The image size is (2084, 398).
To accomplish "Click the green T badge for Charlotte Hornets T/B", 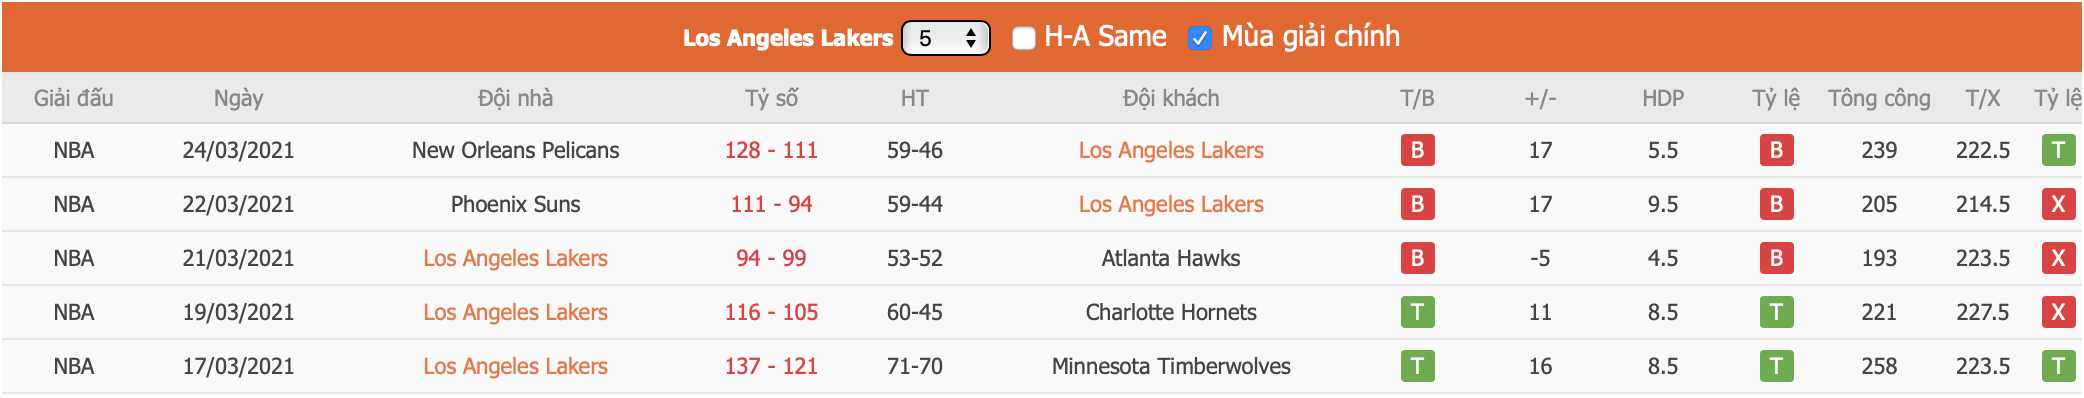I will coord(1417,312).
